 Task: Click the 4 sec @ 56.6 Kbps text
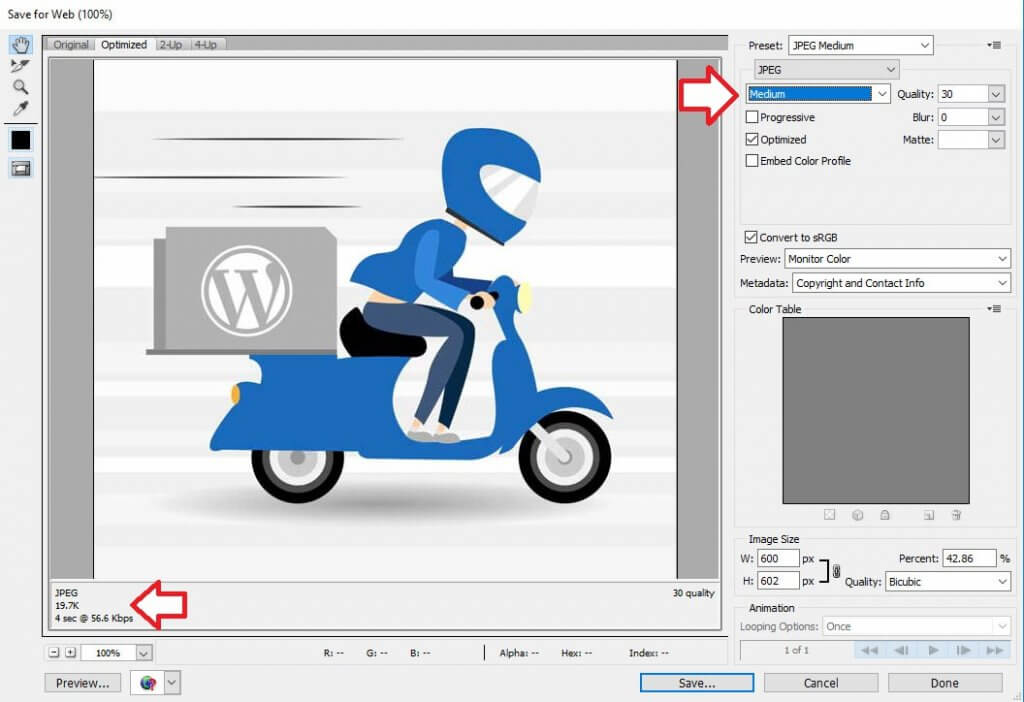click(94, 618)
